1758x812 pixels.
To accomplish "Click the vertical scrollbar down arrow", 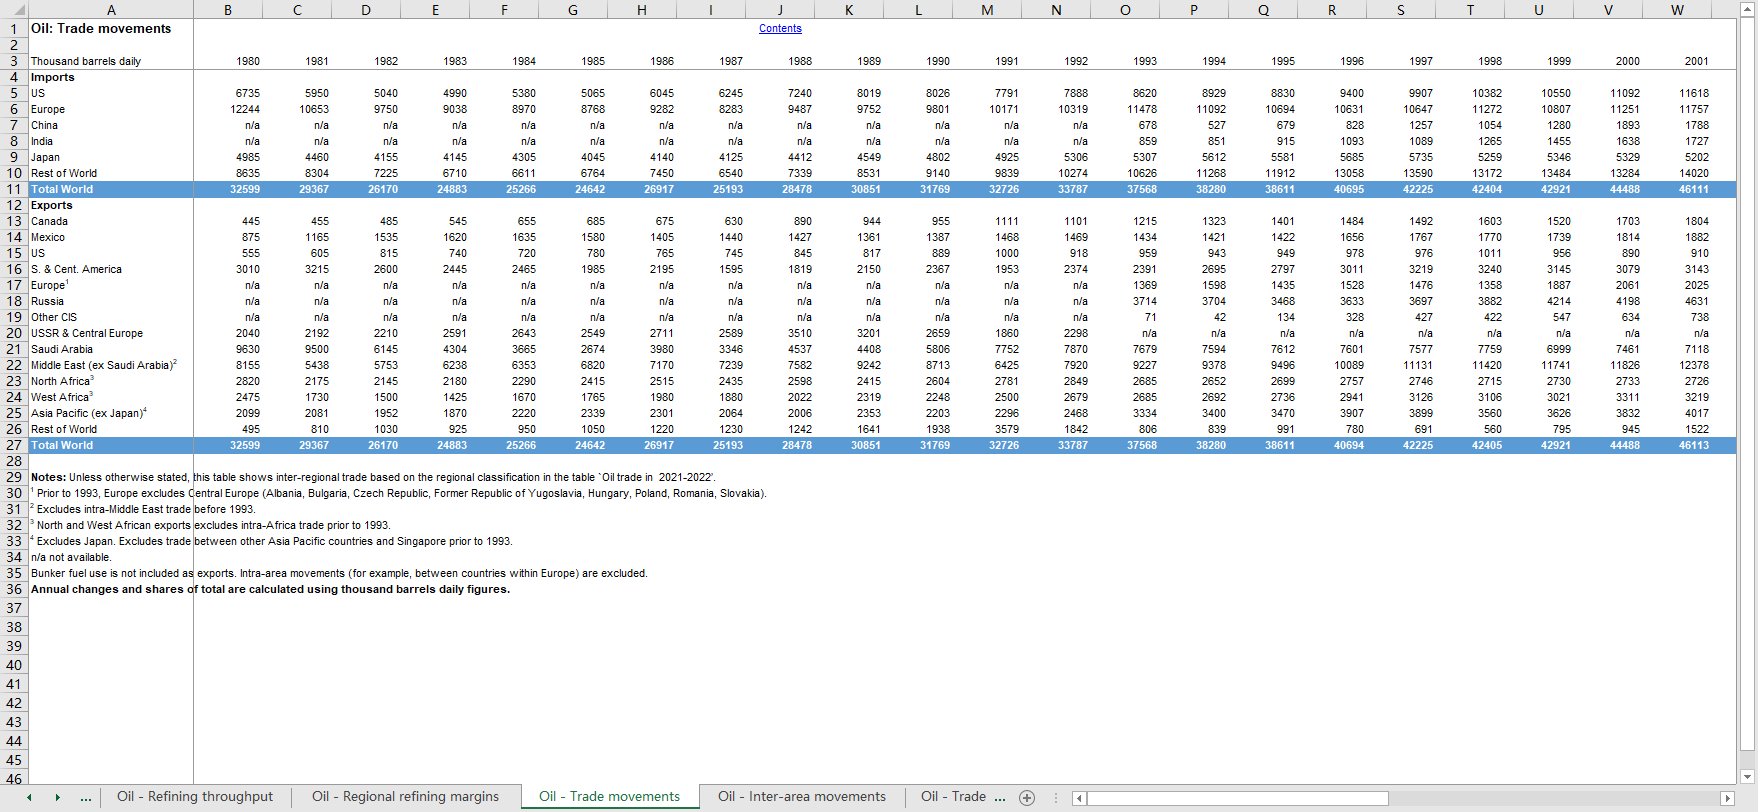I will (1747, 777).
